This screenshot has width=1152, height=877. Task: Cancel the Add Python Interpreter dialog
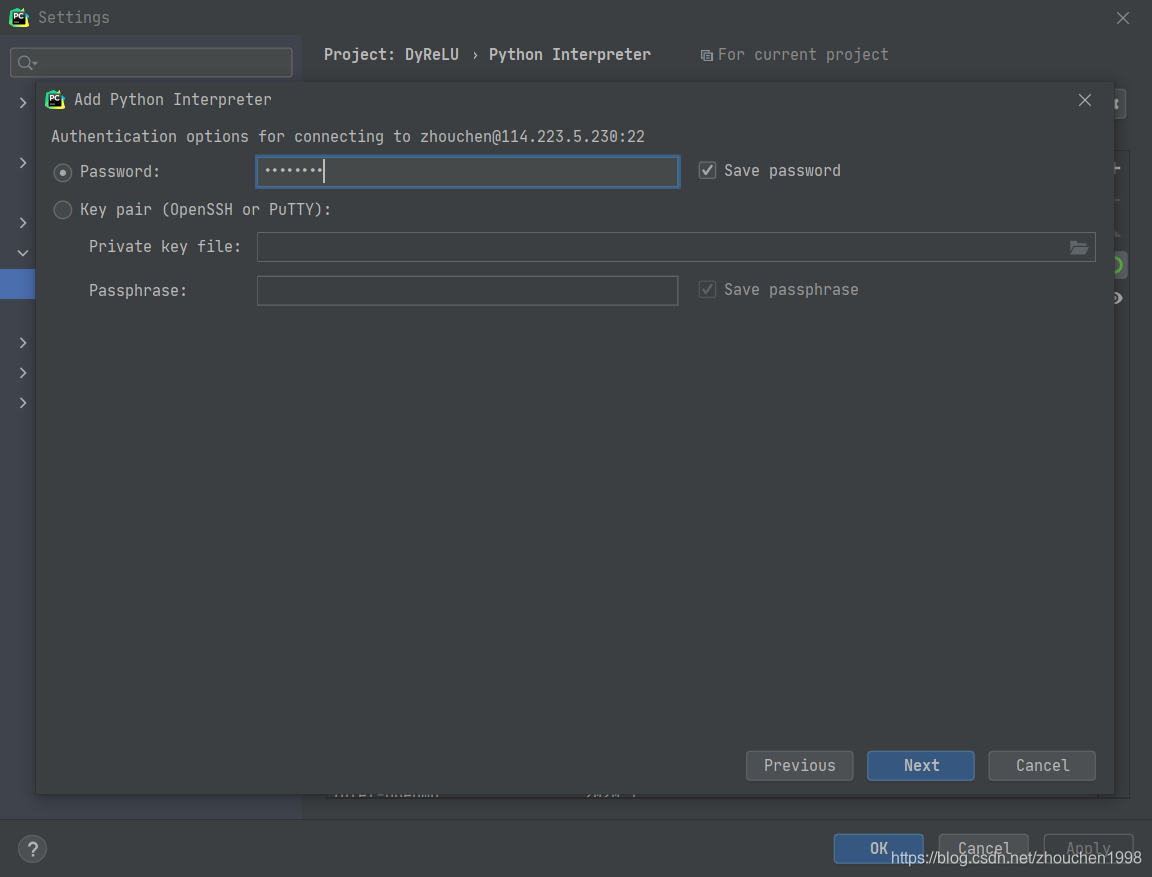[x=1042, y=765]
